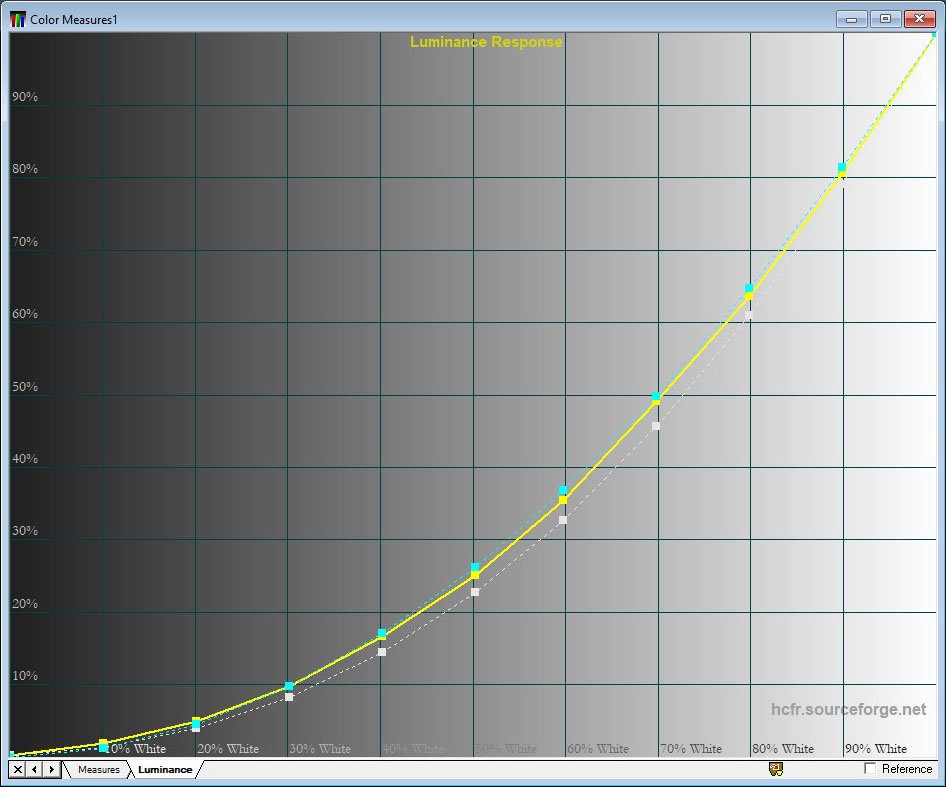This screenshot has width=946, height=787.
Task: Click the small yellow icon beside Reference
Action: pos(775,768)
